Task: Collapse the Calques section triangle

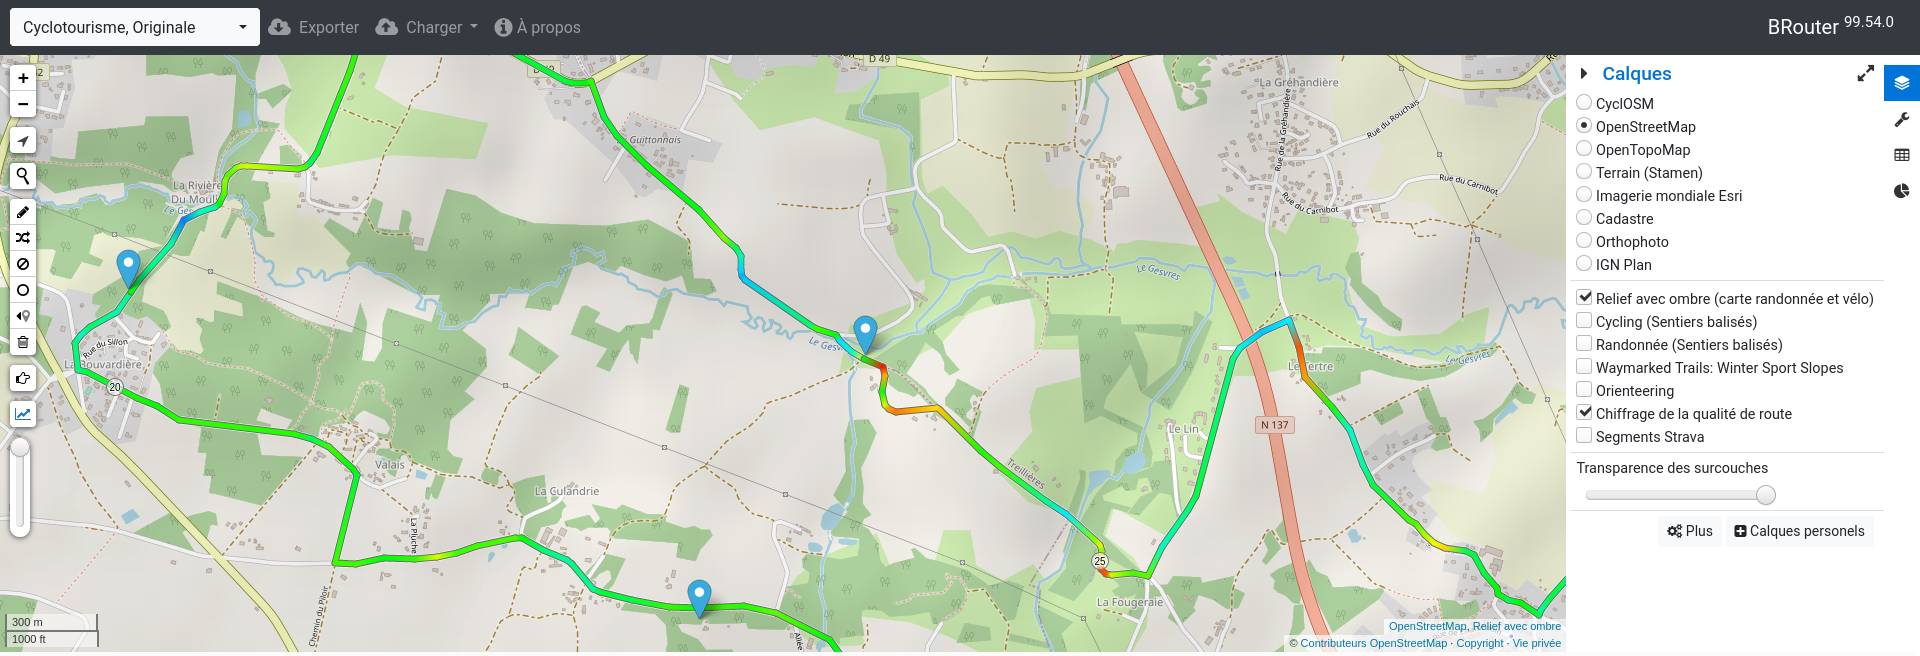Action: tap(1584, 73)
